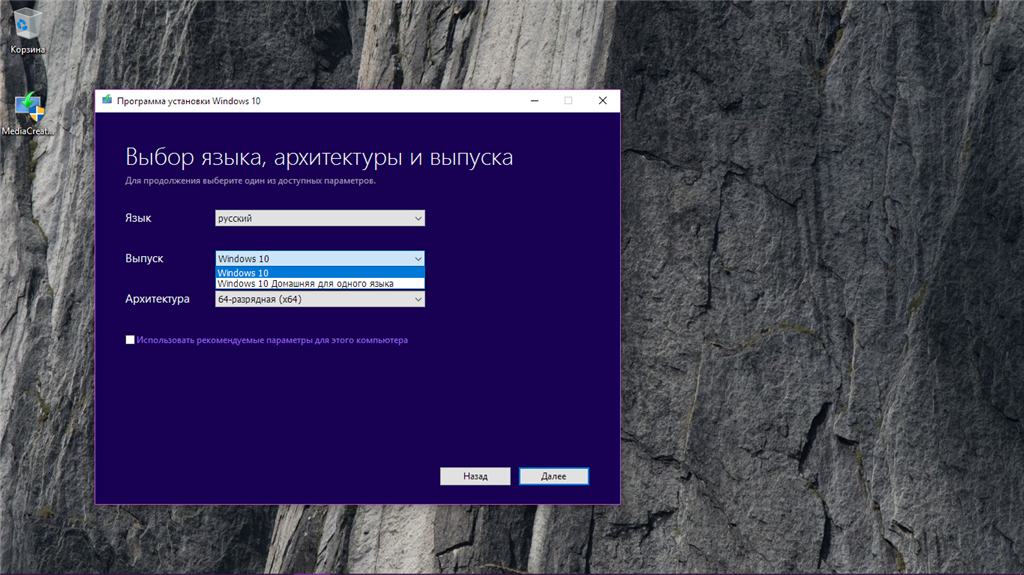
Task: Close the Windows 10 setup window
Action: pyautogui.click(x=603, y=101)
